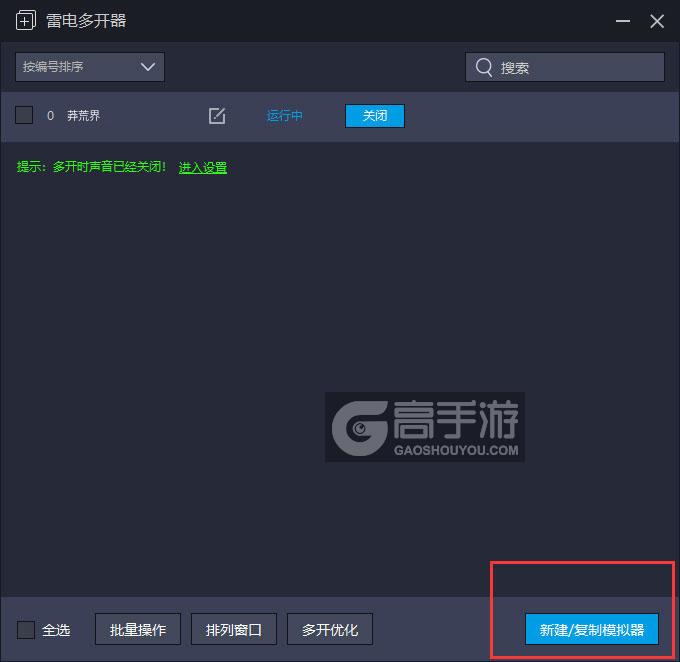Tick the checkbox for emulator 0 莽荒界
This screenshot has width=680, height=662.
pos(24,115)
